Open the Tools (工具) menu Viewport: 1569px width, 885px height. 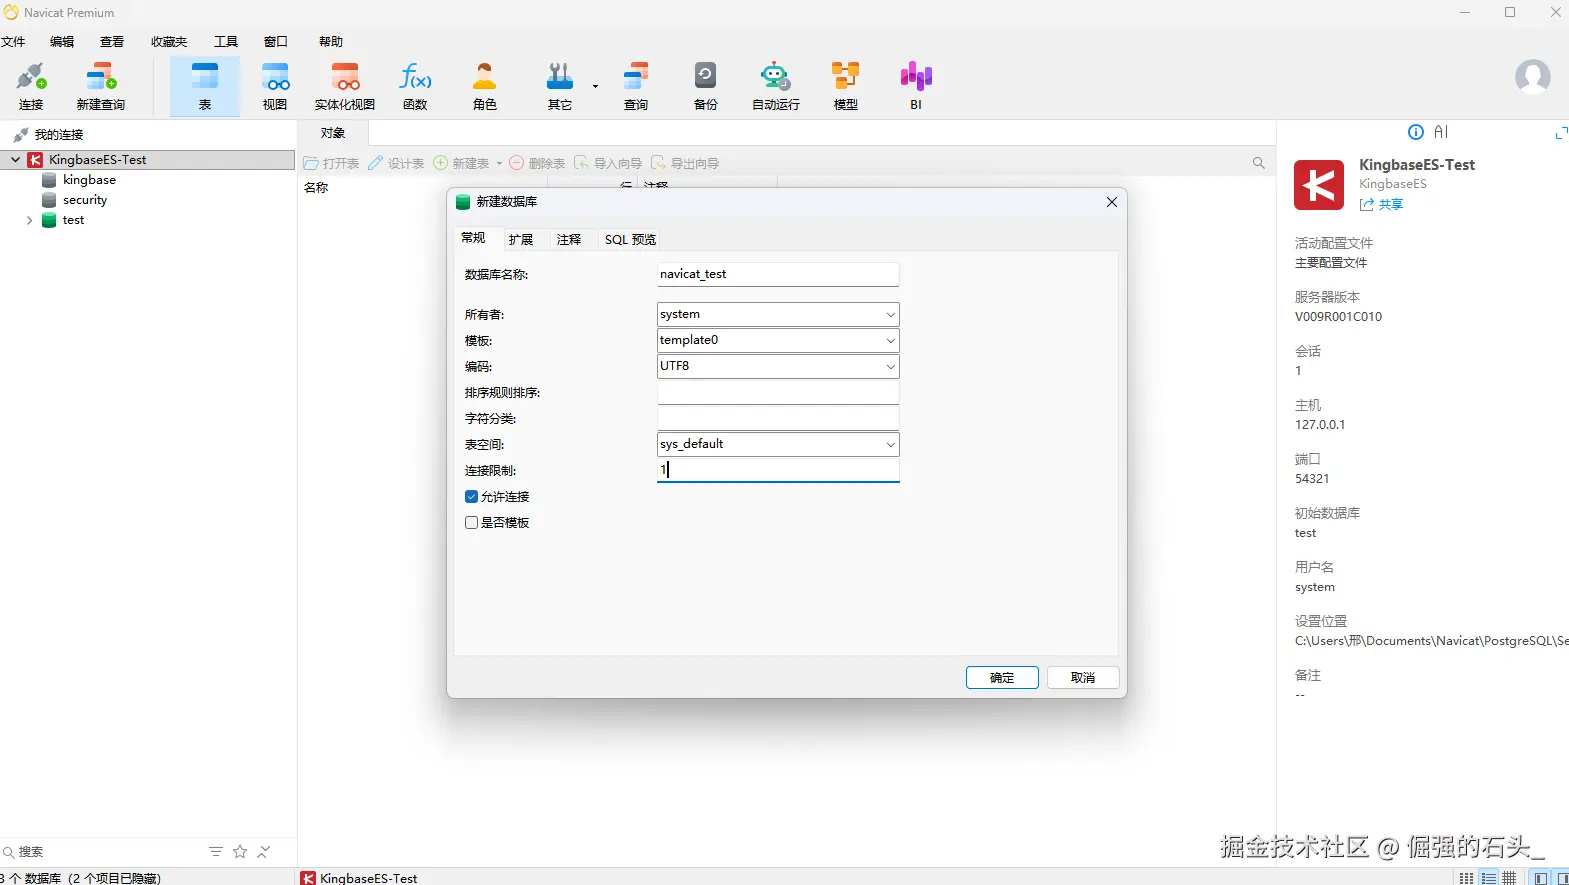[x=226, y=41]
